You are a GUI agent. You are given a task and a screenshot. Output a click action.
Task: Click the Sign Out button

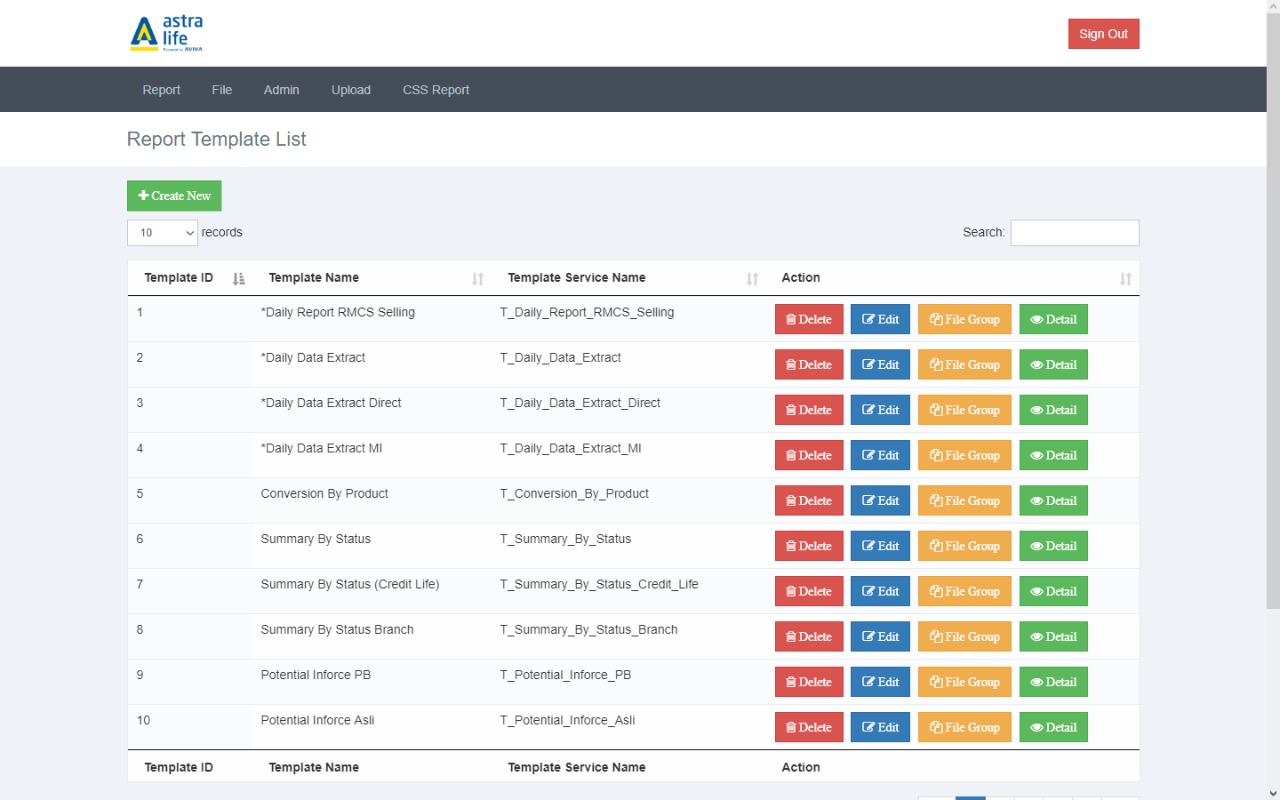1103,34
